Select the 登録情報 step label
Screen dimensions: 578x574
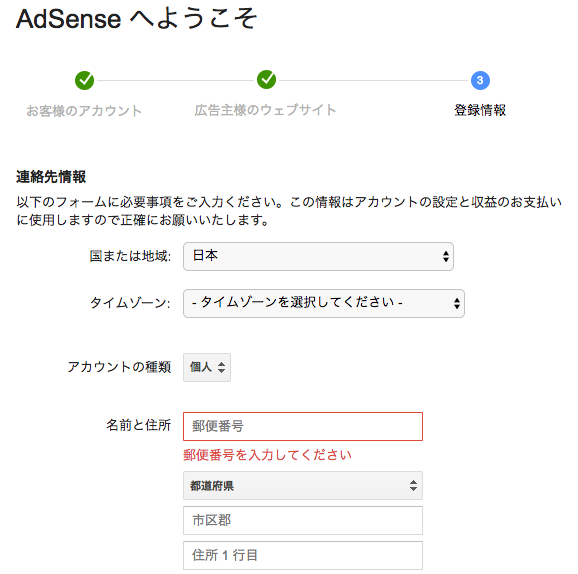point(480,110)
